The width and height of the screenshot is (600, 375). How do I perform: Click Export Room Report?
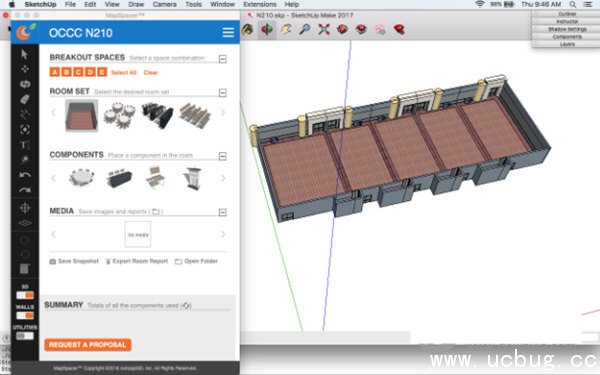137,261
